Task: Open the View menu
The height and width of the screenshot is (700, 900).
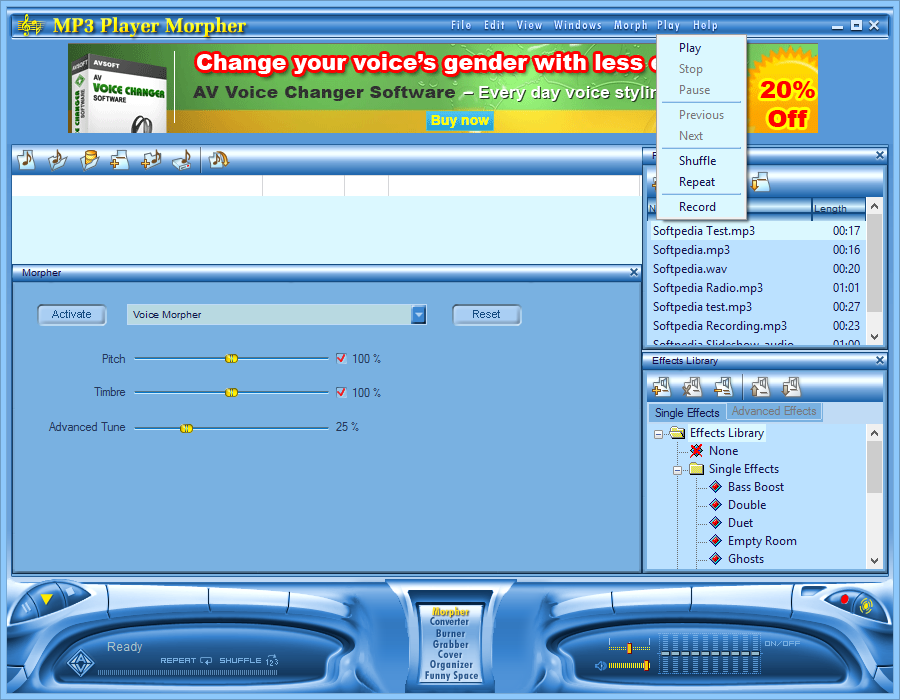Action: coord(529,25)
